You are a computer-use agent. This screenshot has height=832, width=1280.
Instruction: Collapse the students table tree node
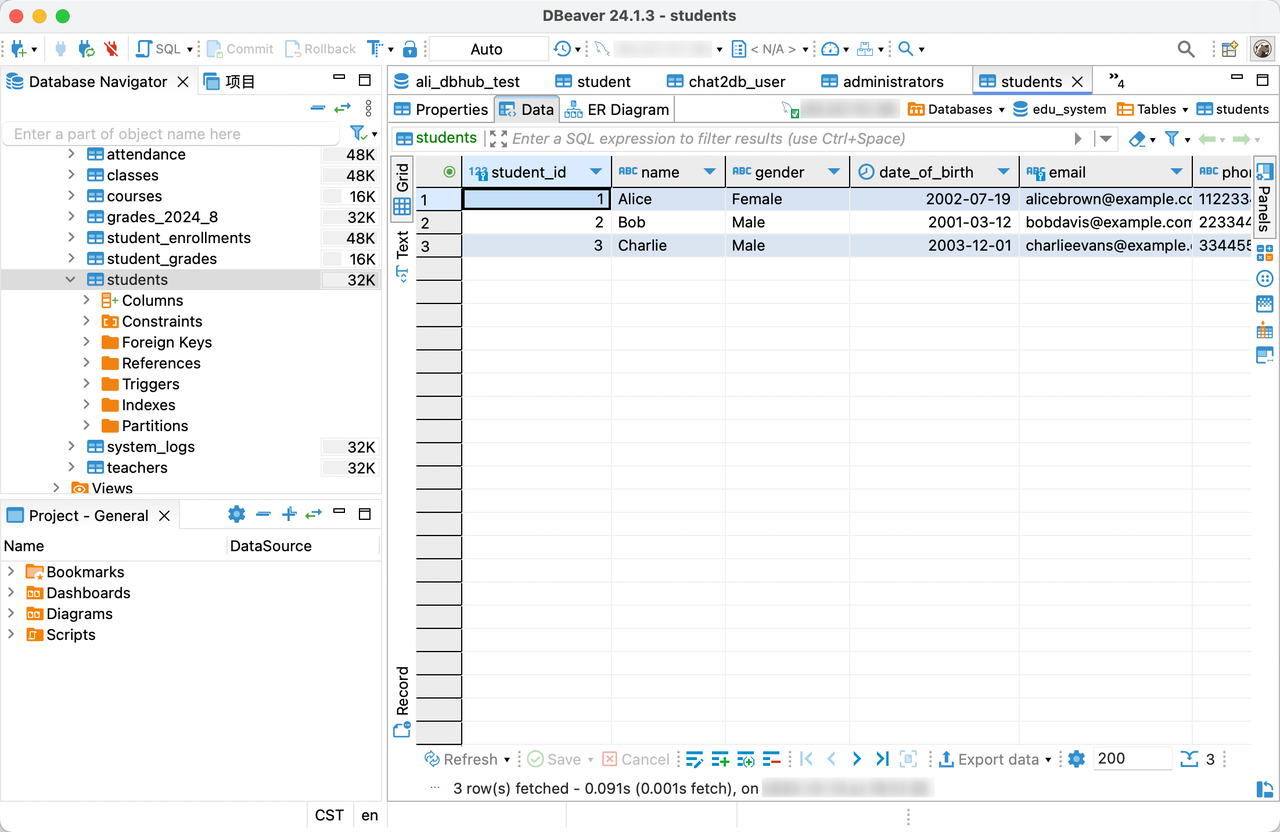pos(71,280)
